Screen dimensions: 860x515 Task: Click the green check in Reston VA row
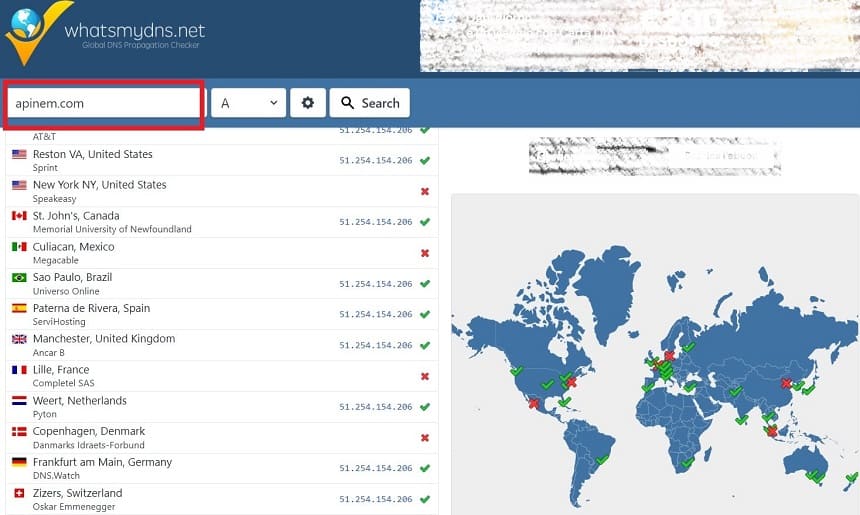tap(425, 161)
